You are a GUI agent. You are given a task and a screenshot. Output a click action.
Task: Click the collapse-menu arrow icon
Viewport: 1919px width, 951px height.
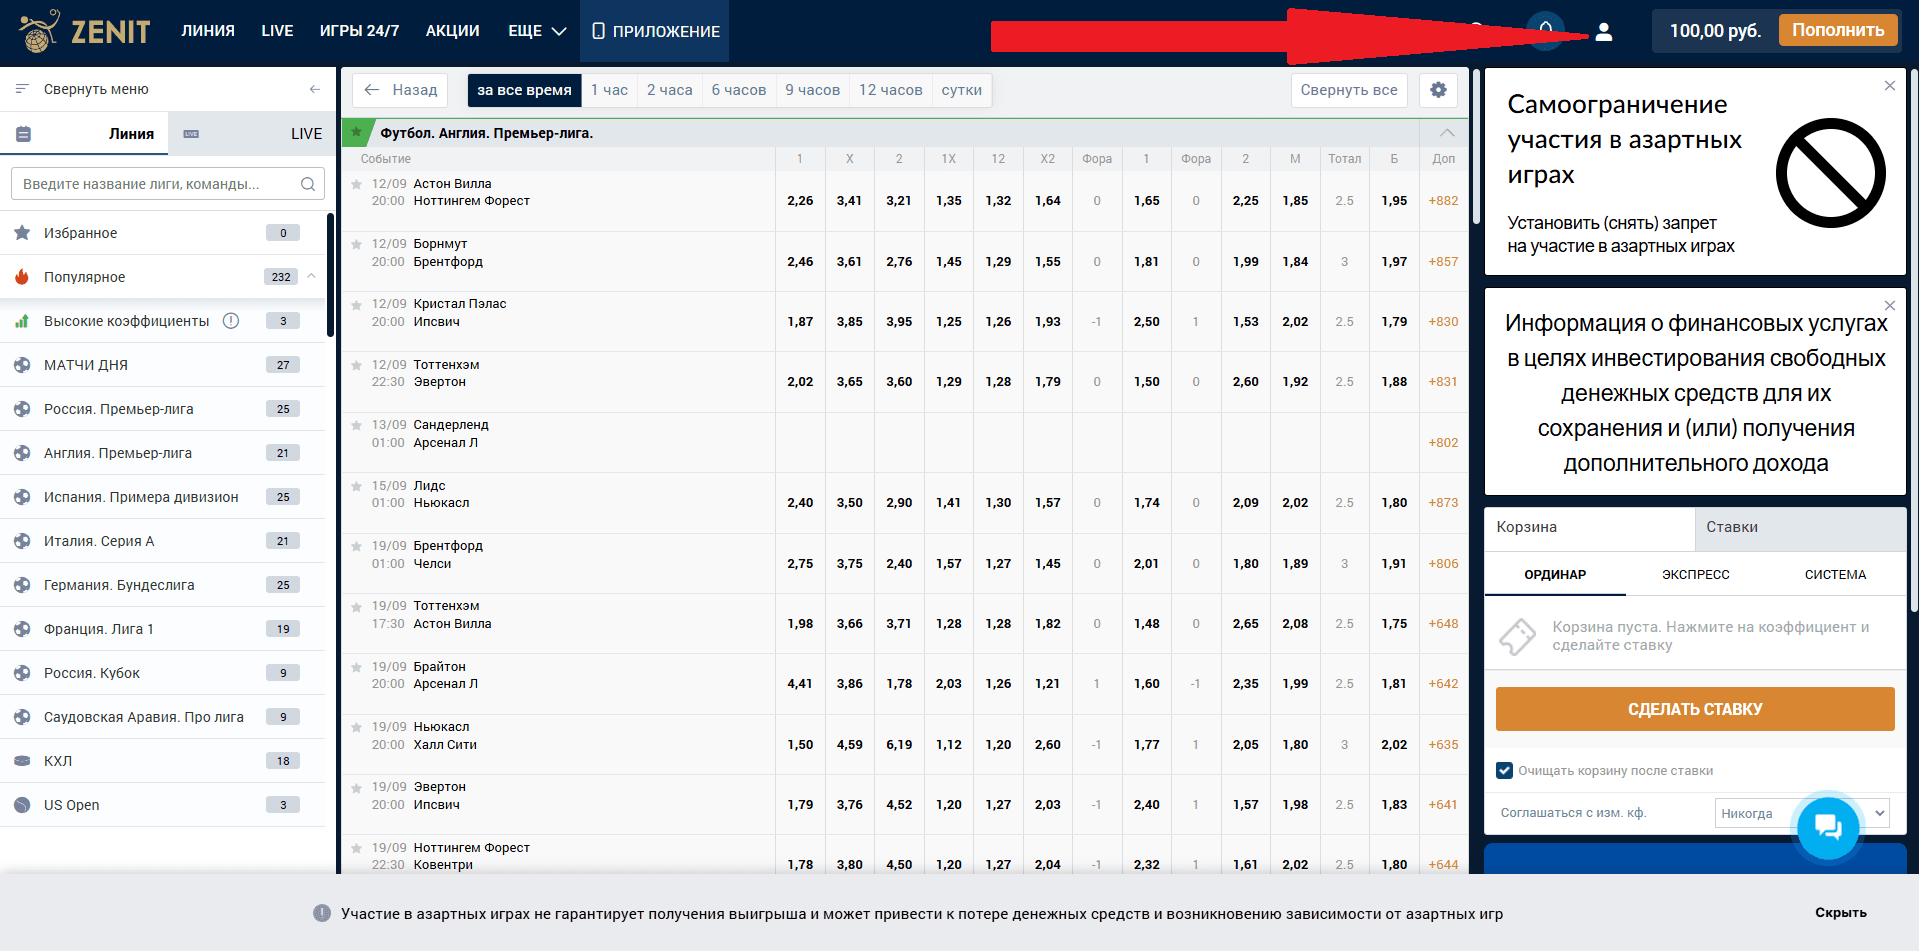[315, 89]
